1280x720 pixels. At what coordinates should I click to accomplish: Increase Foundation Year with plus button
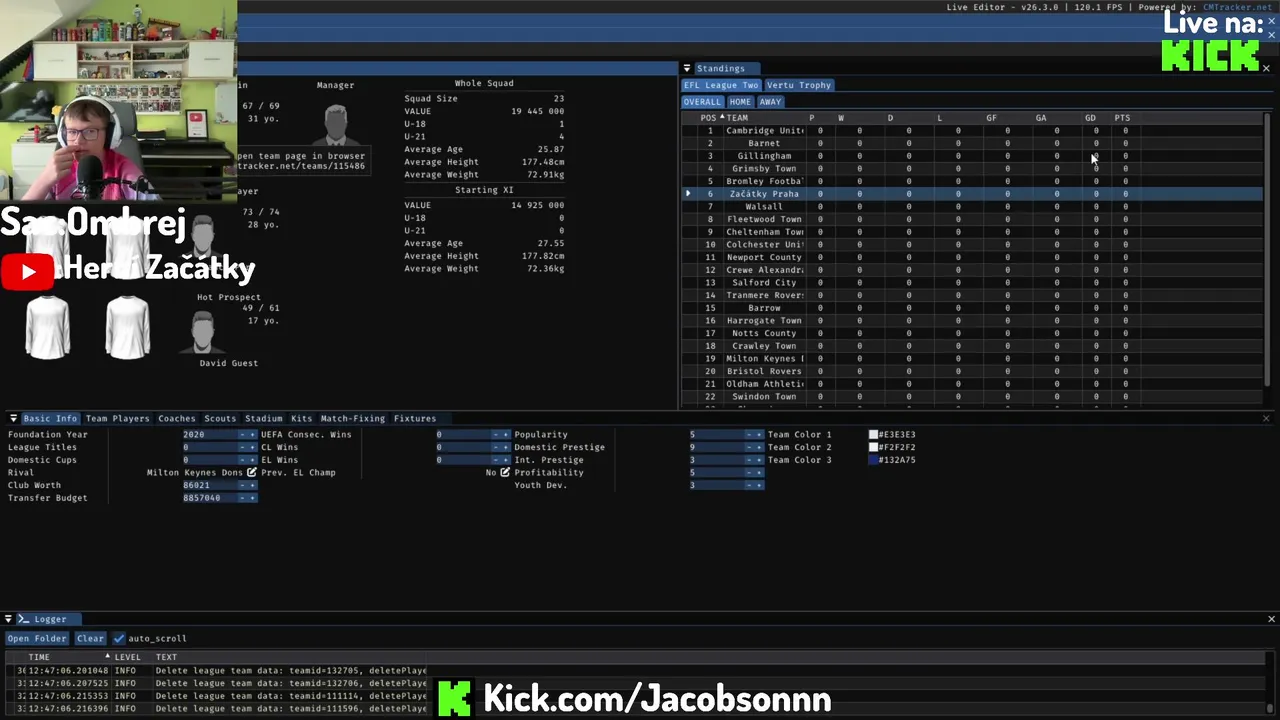click(x=252, y=434)
